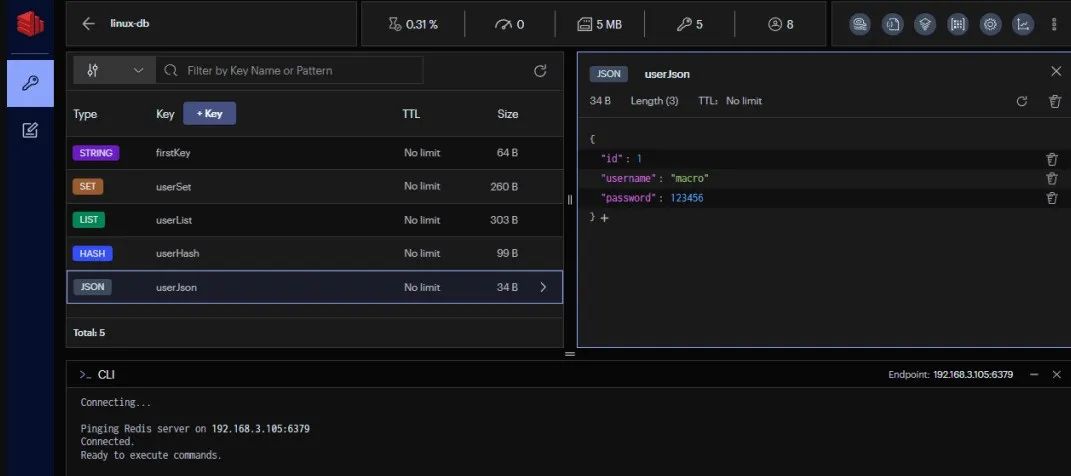Select the firstKey STRING row
This screenshot has height=476, width=1071.
[x=314, y=153]
